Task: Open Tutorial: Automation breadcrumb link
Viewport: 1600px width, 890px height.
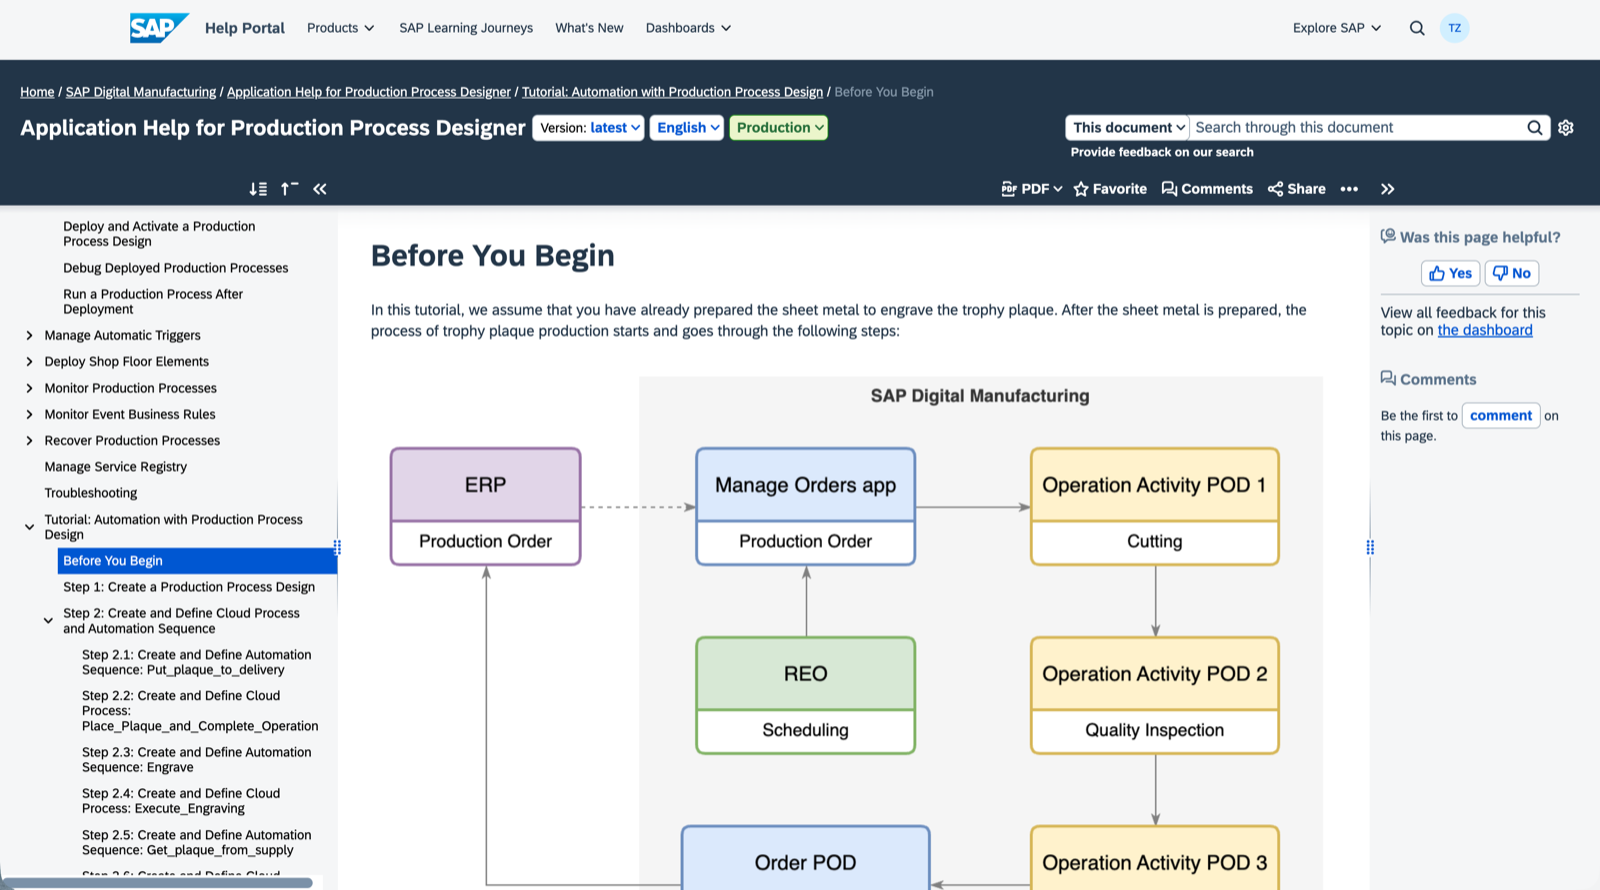Action: coord(672,92)
